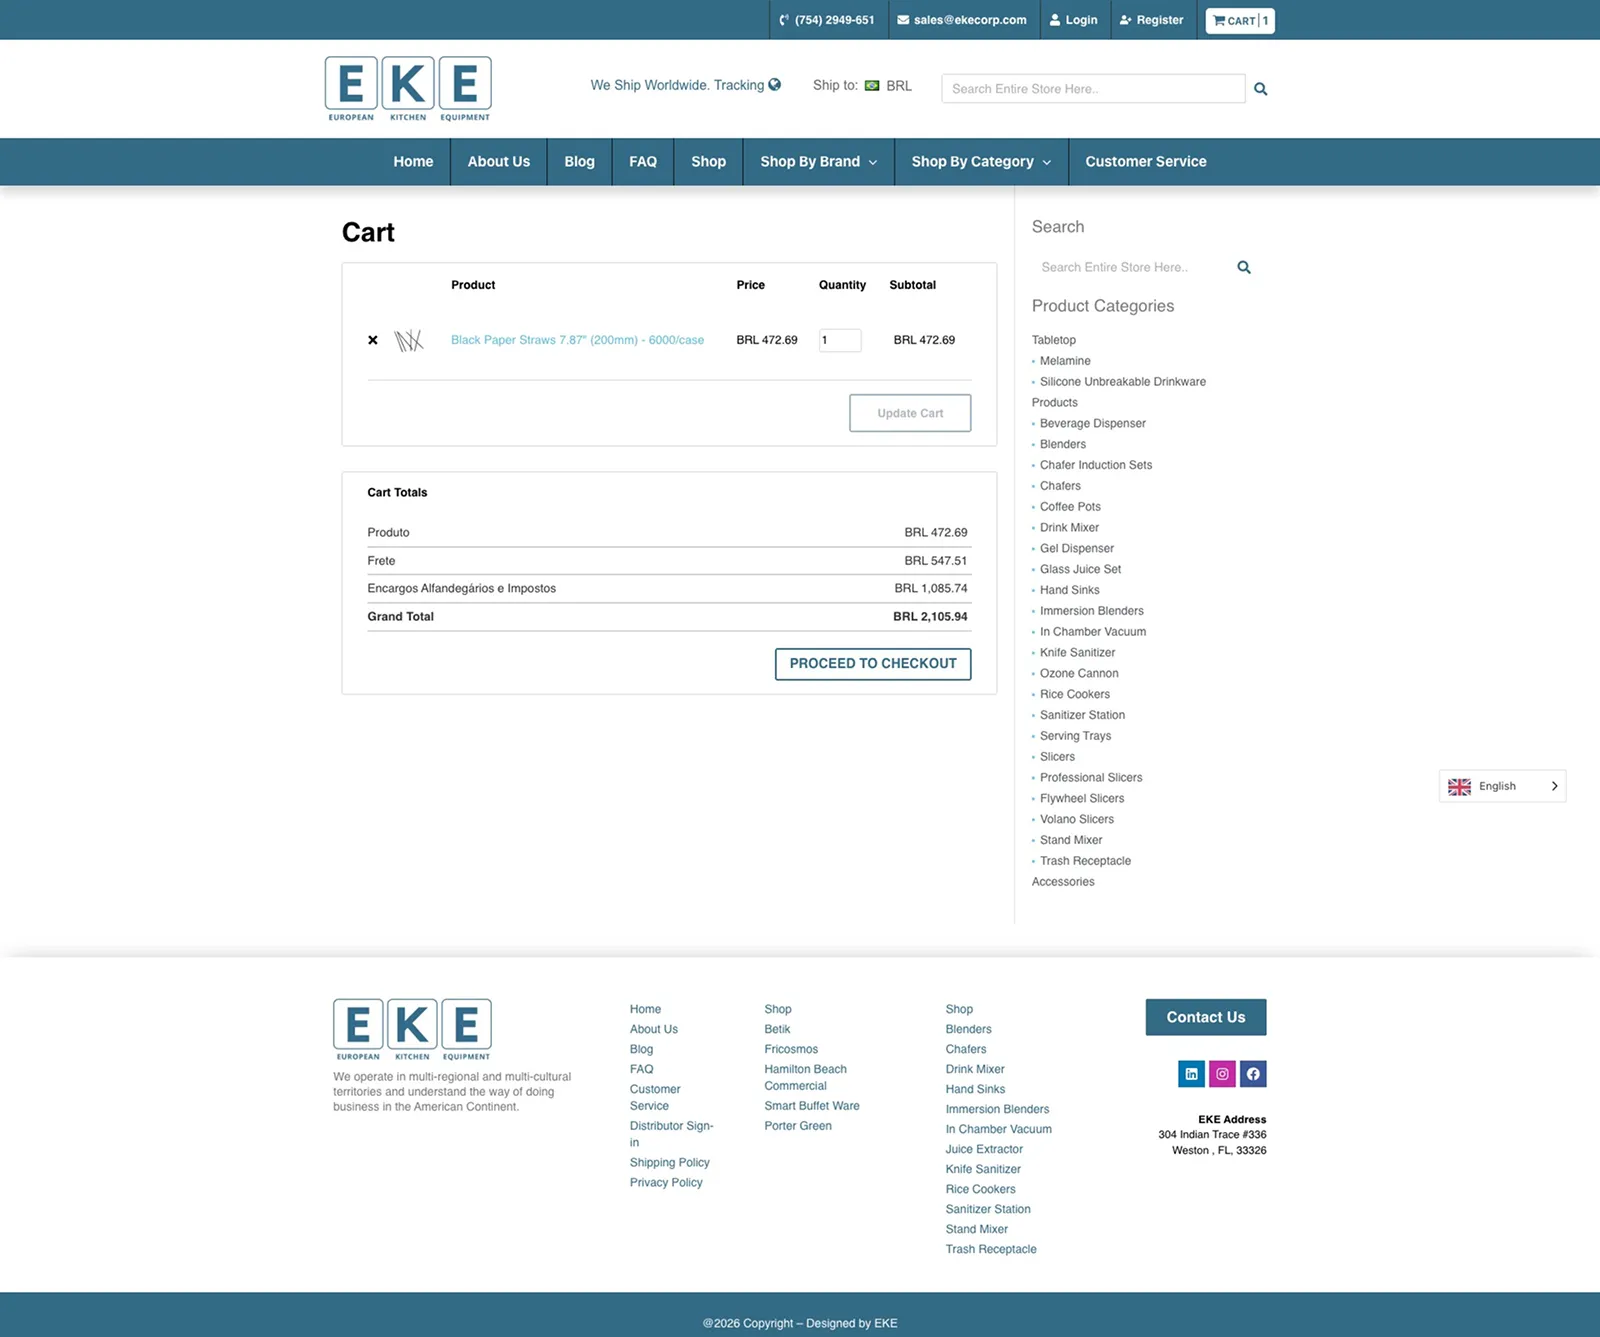Open the LinkedIn social icon
This screenshot has height=1337, width=1600.
click(x=1191, y=1074)
